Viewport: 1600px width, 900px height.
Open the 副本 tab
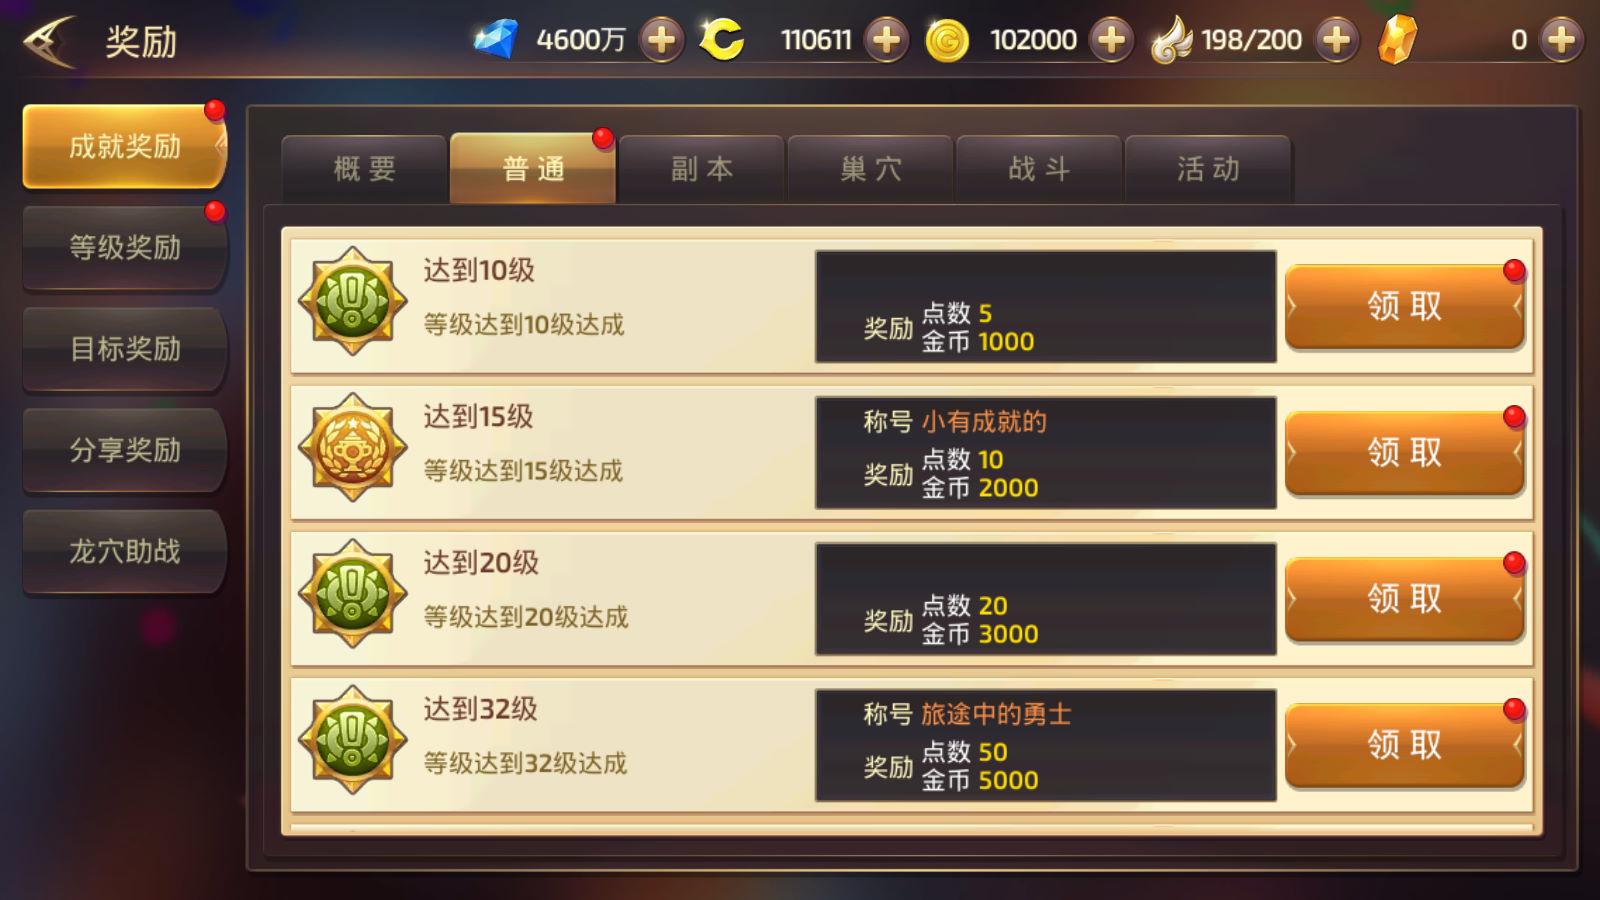pyautogui.click(x=702, y=169)
